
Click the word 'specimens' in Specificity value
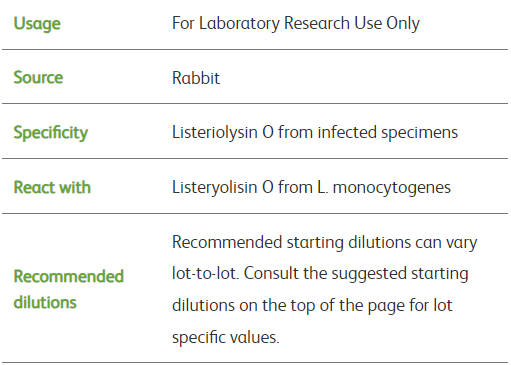click(x=420, y=133)
